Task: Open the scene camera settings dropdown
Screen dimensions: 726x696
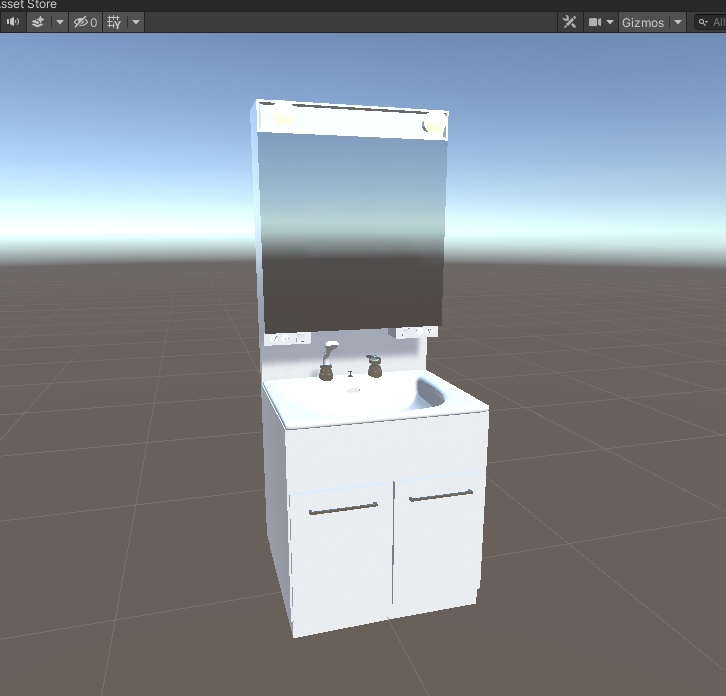Action: (601, 22)
